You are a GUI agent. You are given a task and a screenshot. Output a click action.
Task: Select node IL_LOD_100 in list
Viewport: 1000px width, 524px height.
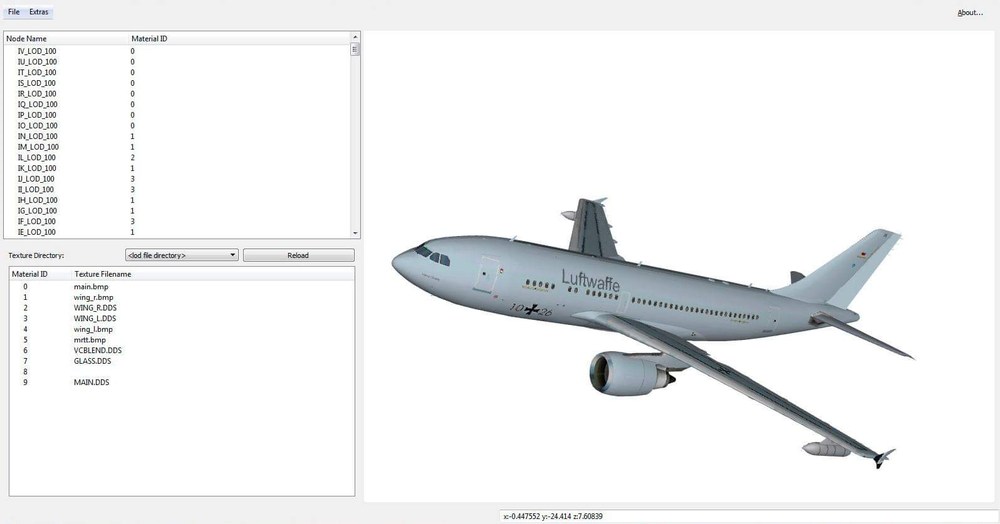pos(177,157)
